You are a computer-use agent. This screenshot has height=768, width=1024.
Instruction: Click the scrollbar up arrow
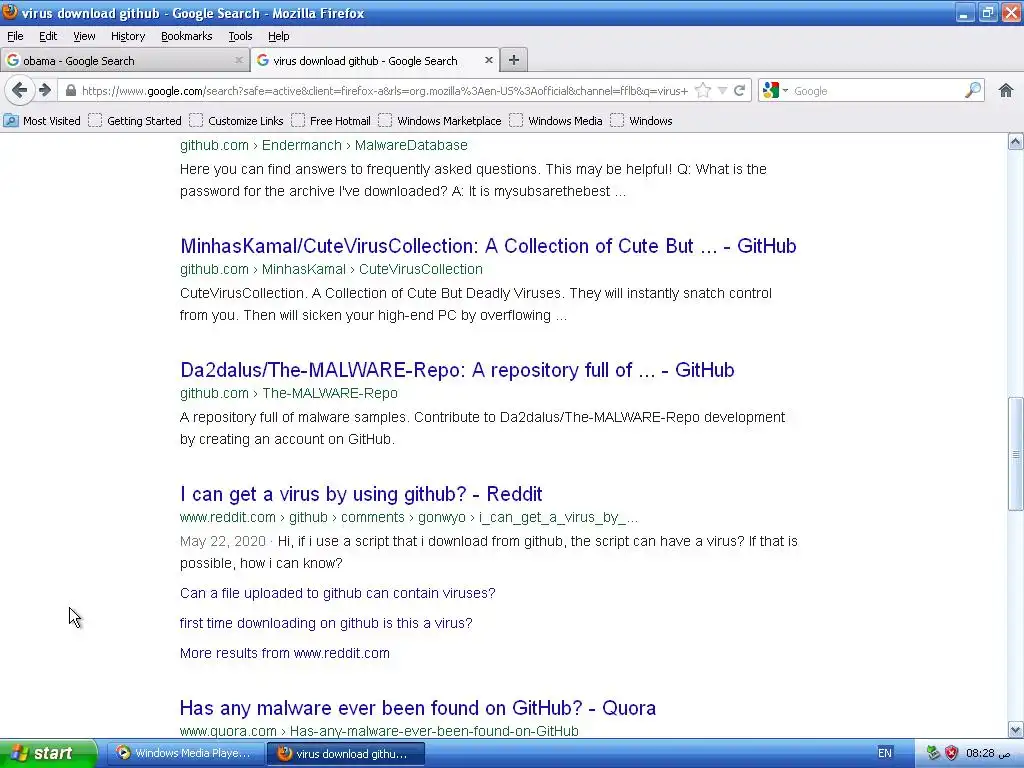tap(1016, 142)
